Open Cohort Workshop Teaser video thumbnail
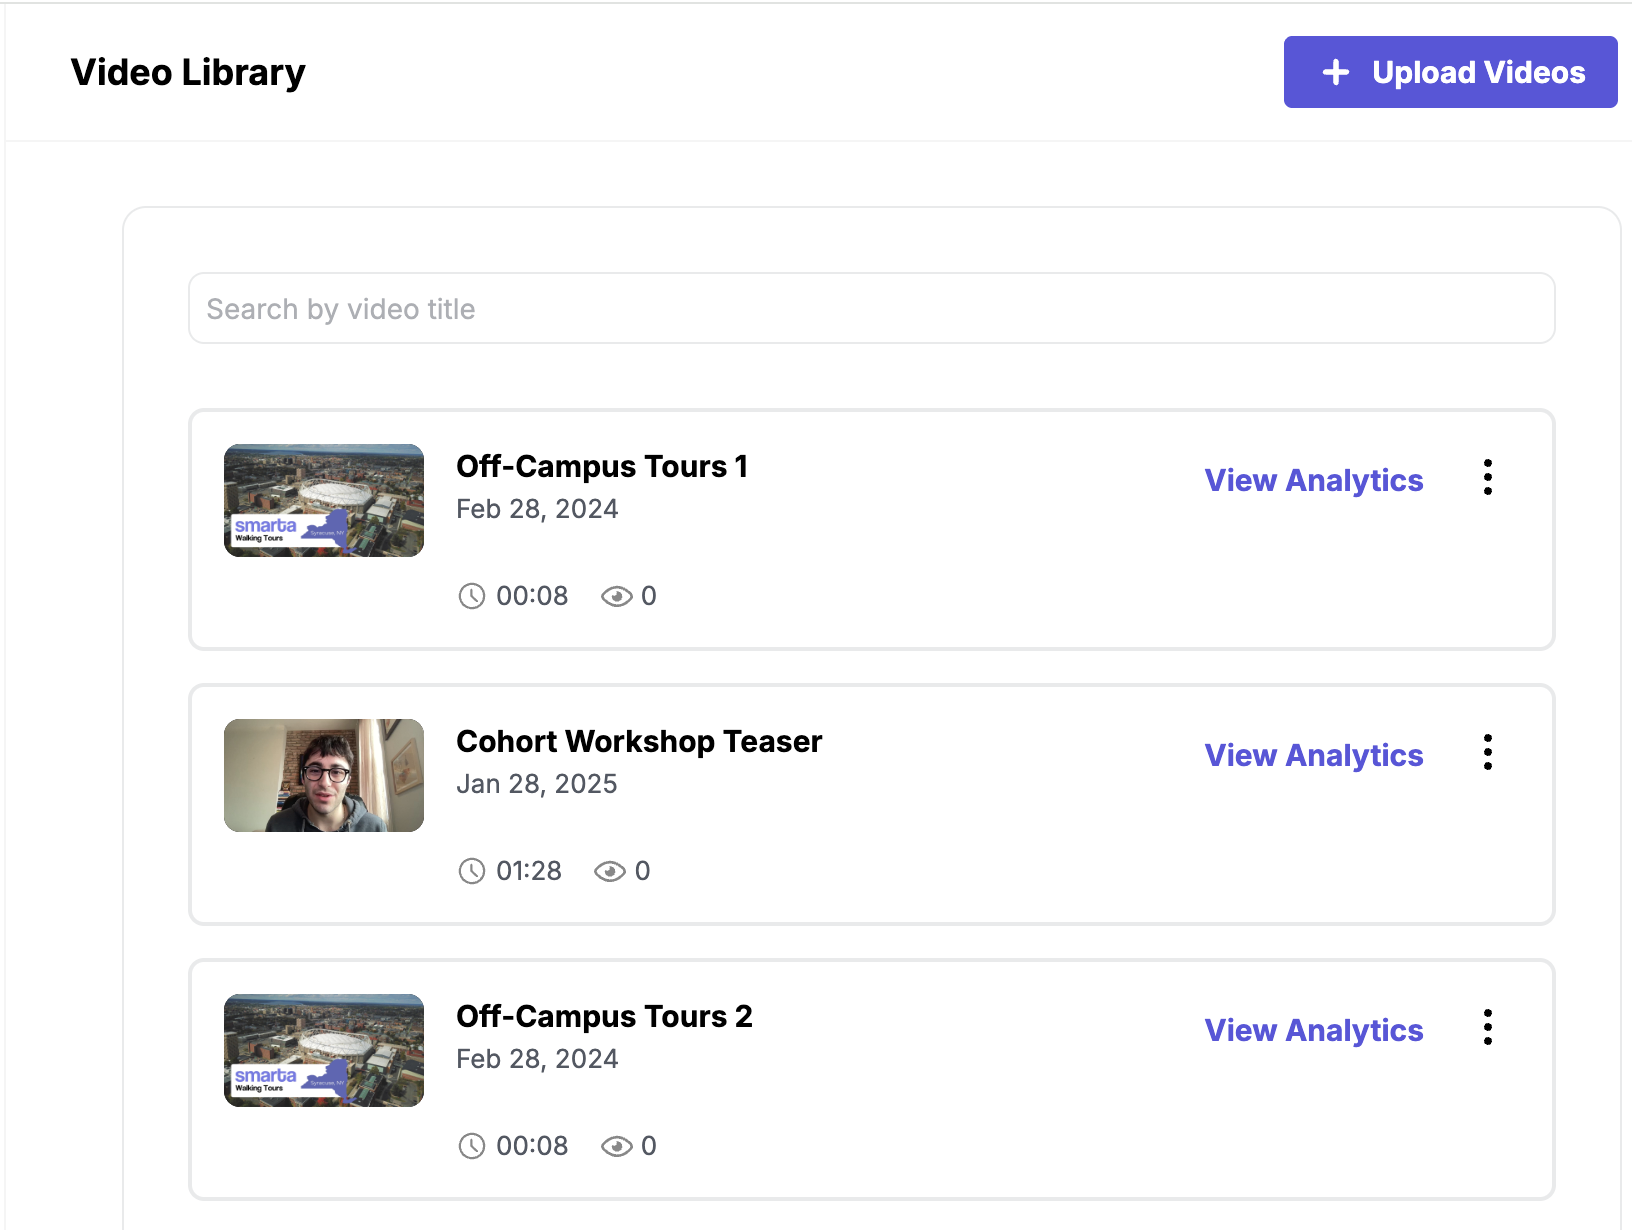The height and width of the screenshot is (1230, 1632). click(324, 776)
